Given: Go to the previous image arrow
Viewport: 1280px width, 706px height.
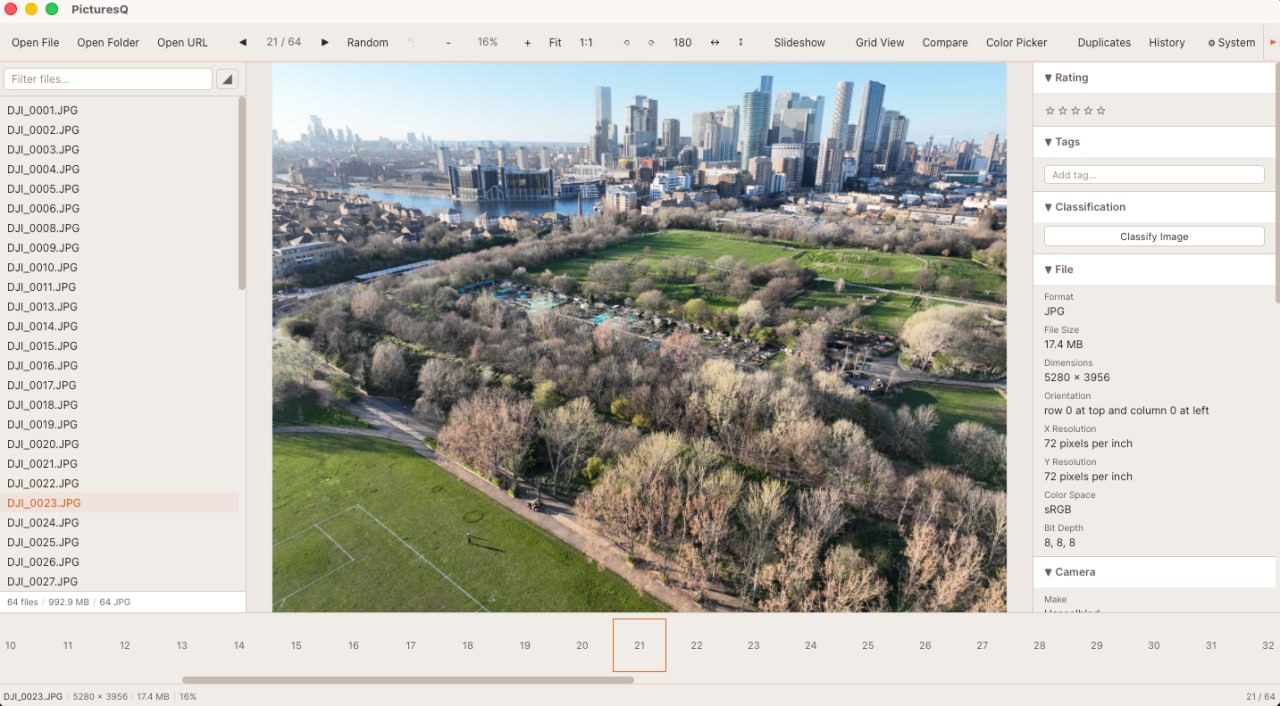Looking at the screenshot, I should click(x=243, y=42).
